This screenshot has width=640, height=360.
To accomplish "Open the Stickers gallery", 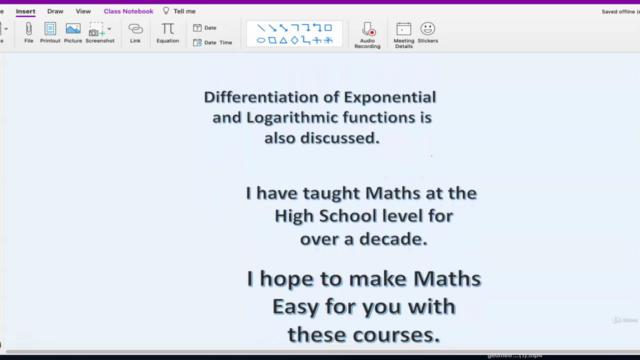I will pyautogui.click(x=428, y=33).
